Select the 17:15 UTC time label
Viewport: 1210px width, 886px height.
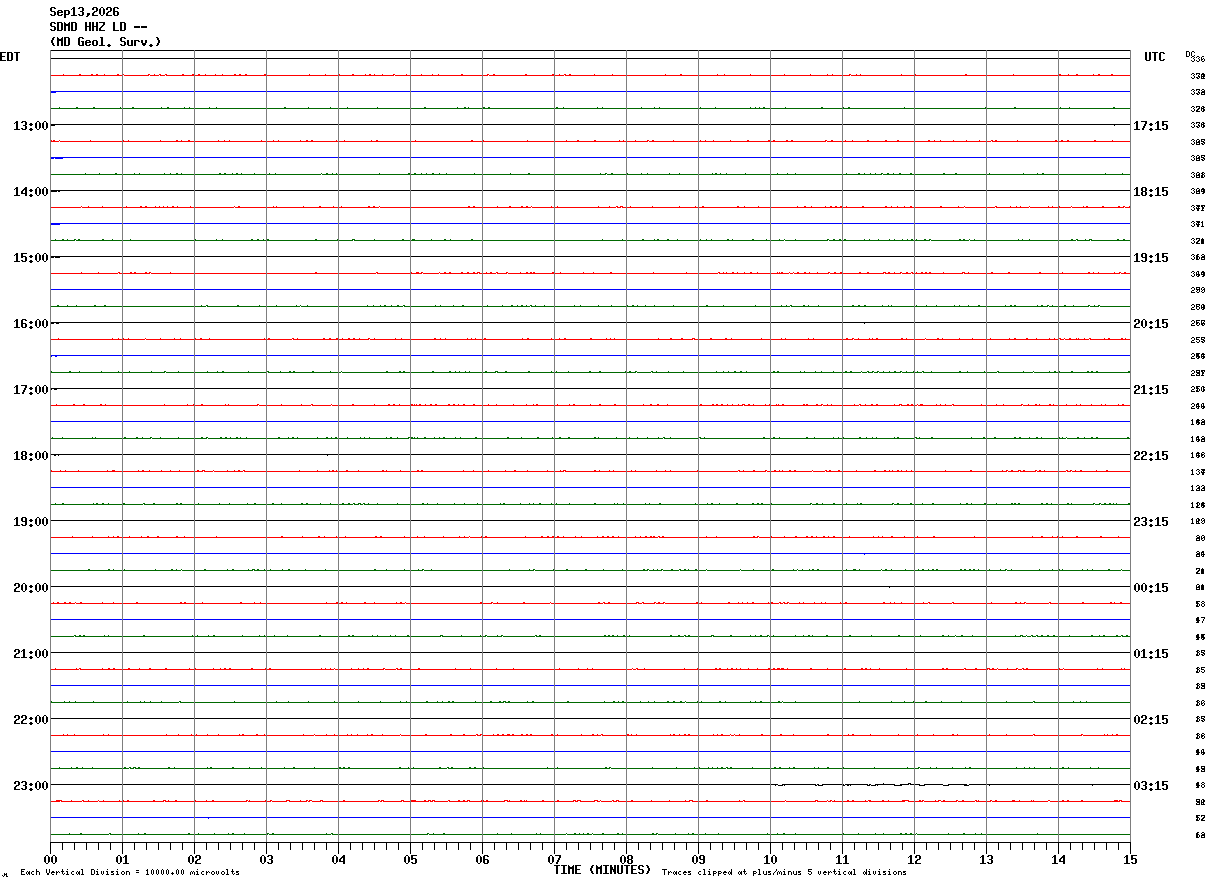pyautogui.click(x=1151, y=126)
